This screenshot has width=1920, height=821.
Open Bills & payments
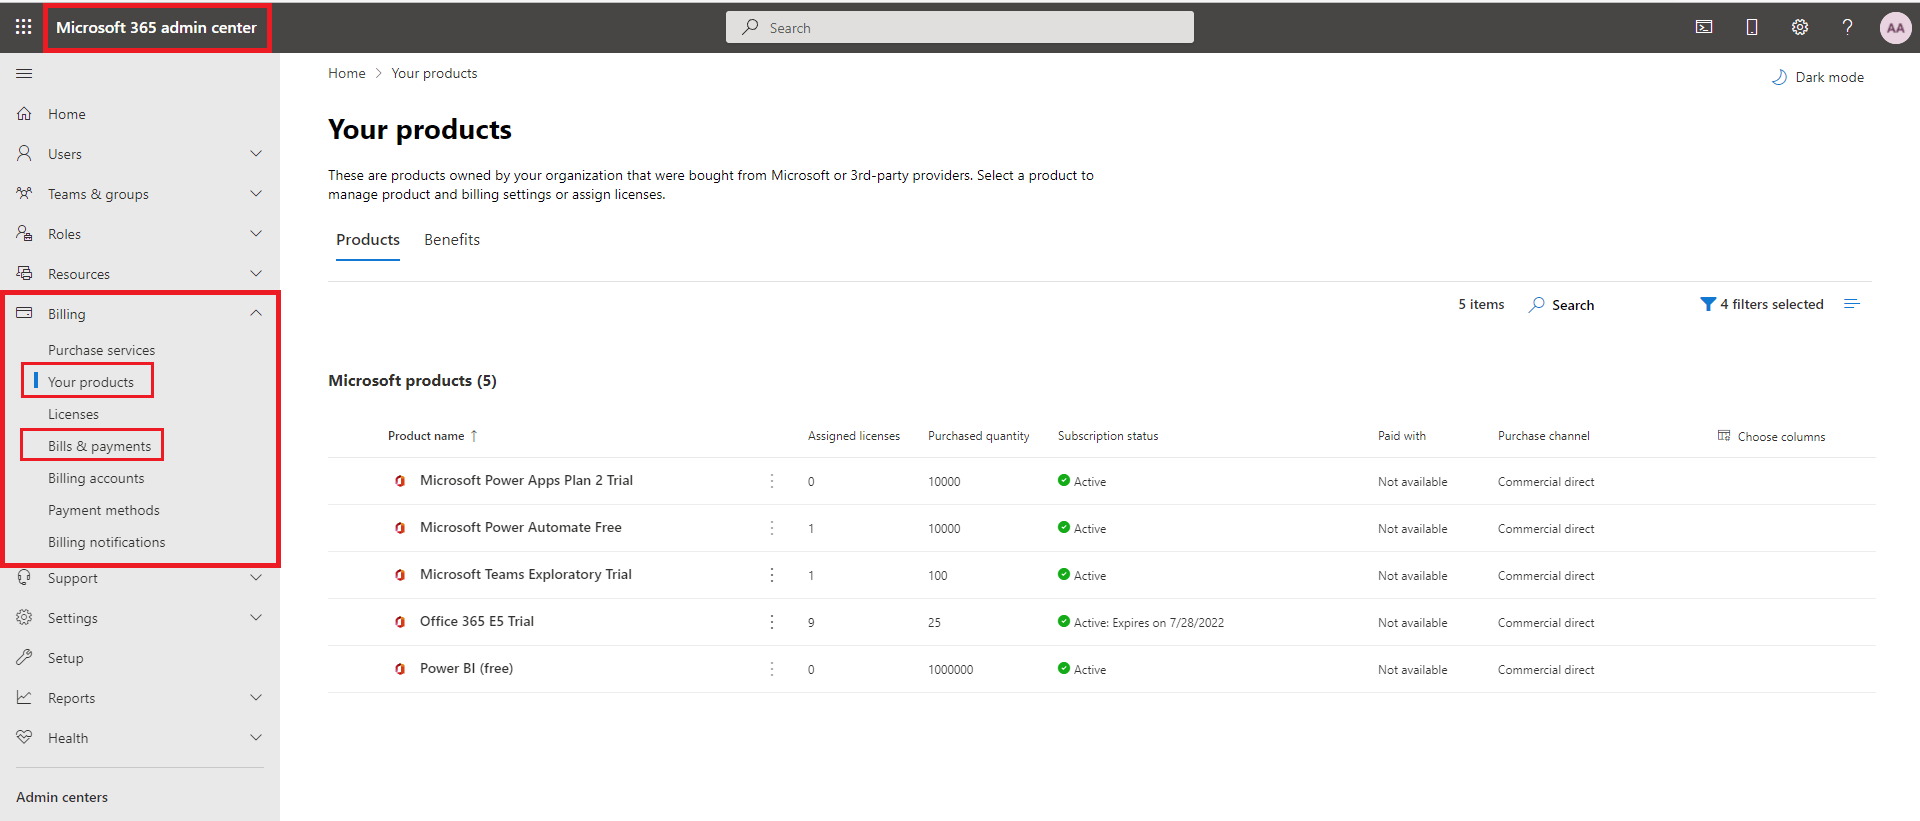[x=100, y=446]
